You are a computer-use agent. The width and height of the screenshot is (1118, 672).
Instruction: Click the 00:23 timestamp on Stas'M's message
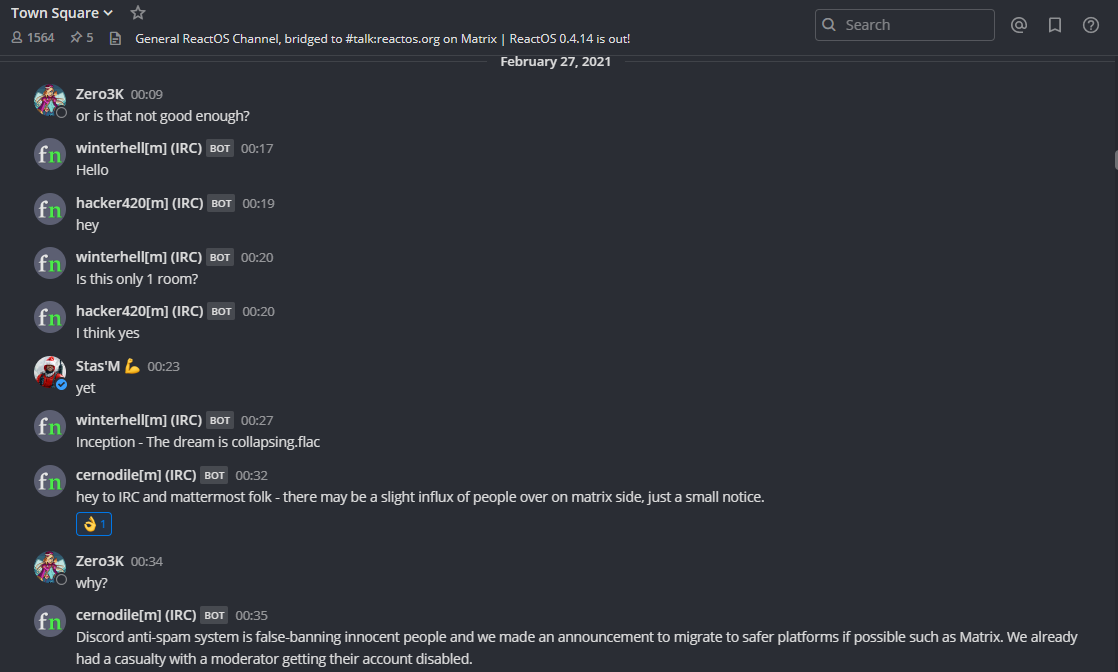[164, 367]
